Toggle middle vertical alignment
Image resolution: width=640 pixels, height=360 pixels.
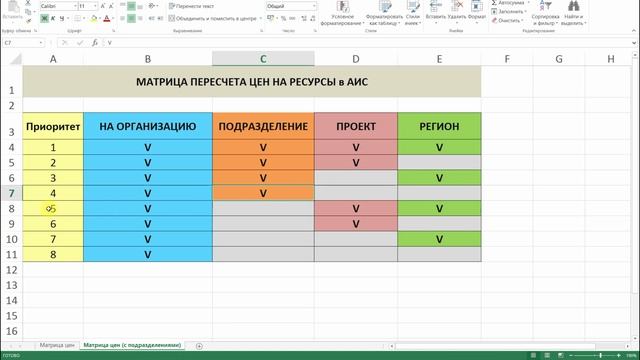click(x=131, y=6)
